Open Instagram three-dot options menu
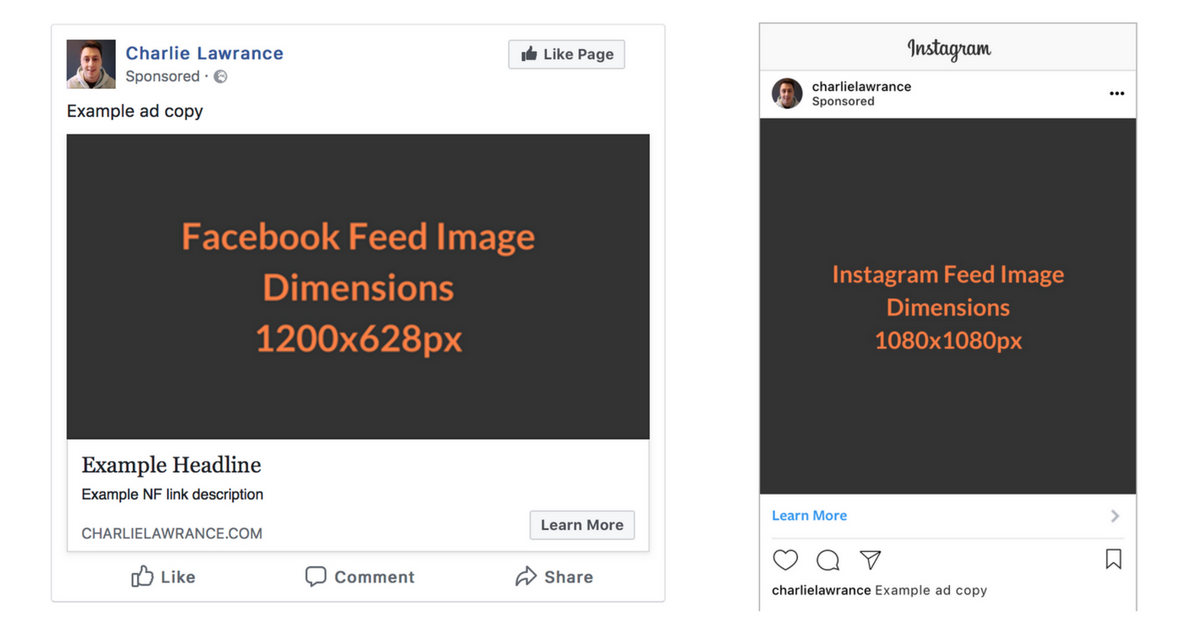The image size is (1200, 628). [x=1117, y=94]
